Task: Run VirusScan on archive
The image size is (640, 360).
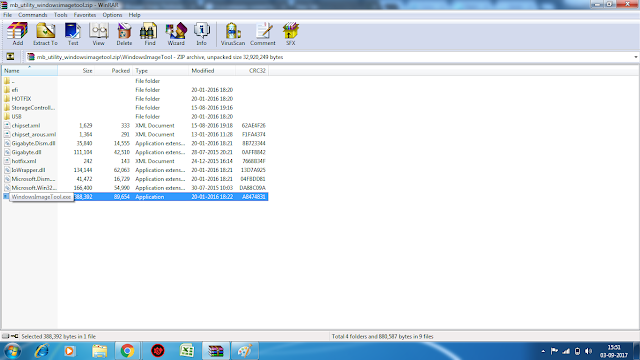Action: click(x=233, y=34)
